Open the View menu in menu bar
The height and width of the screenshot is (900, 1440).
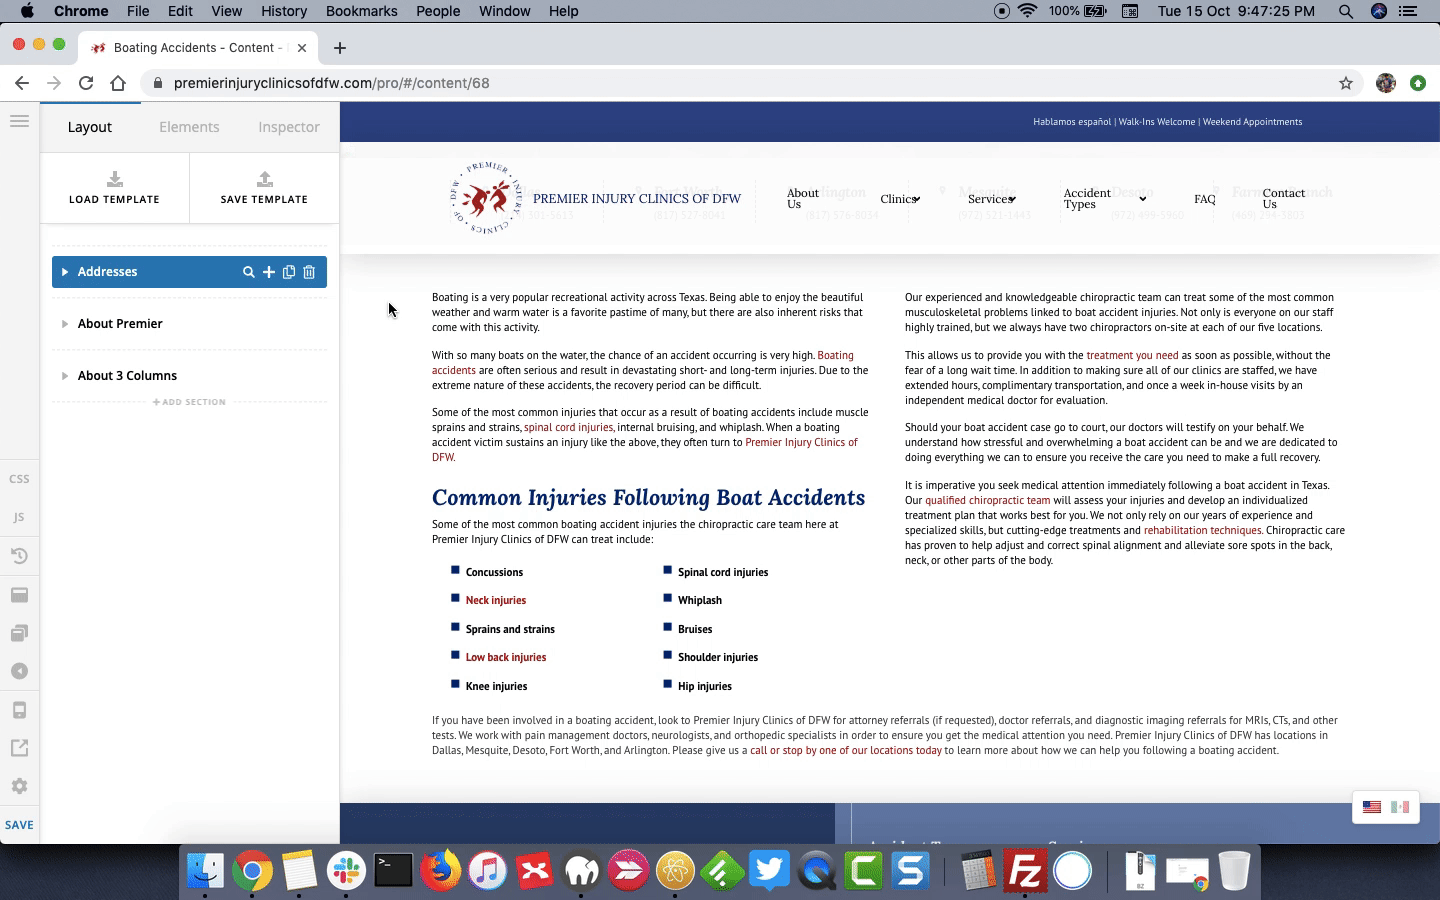click(227, 11)
